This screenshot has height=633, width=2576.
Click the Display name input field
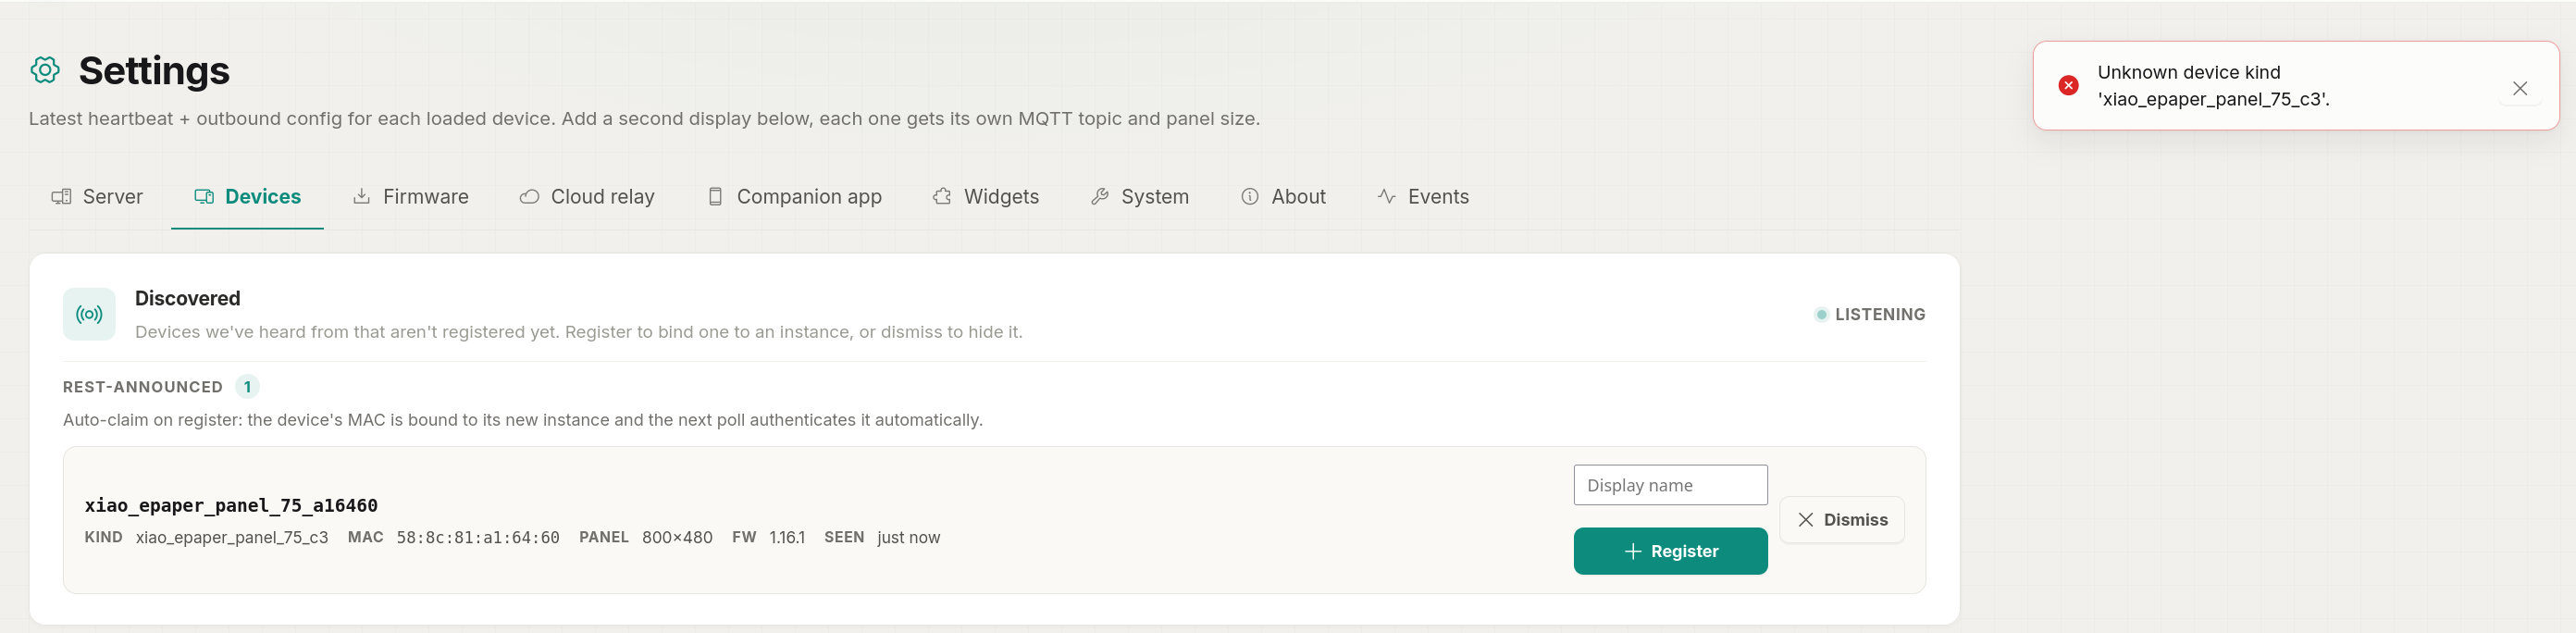(x=1670, y=485)
